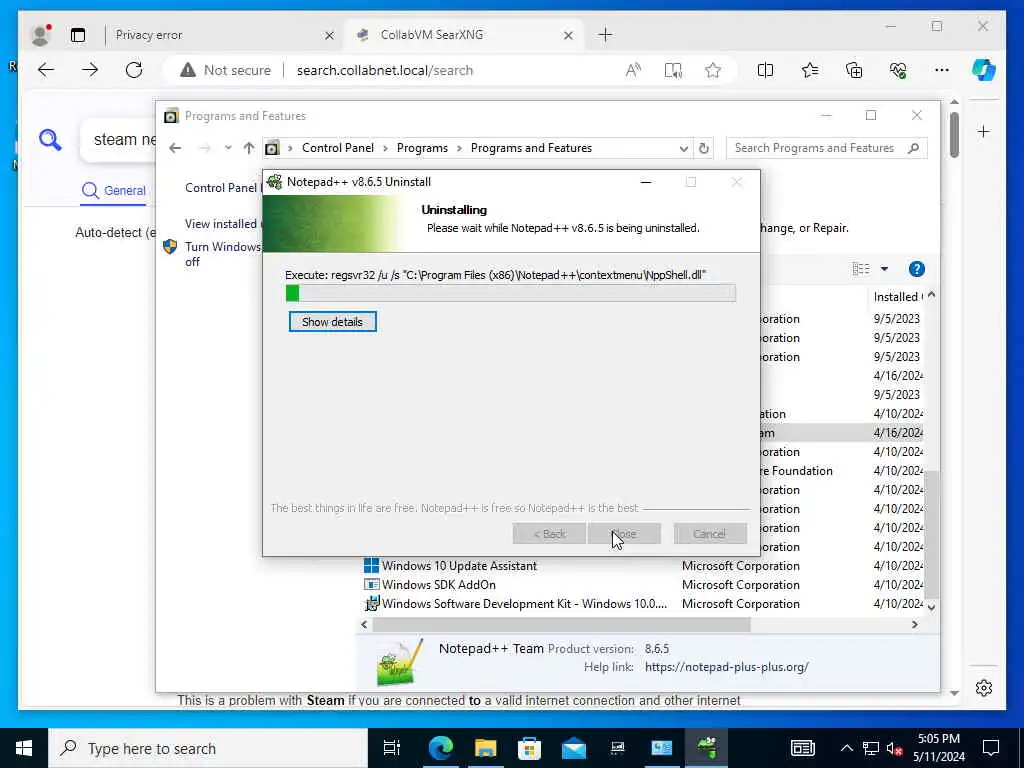
Task: Go up one level in Control Panel
Action: (249, 148)
